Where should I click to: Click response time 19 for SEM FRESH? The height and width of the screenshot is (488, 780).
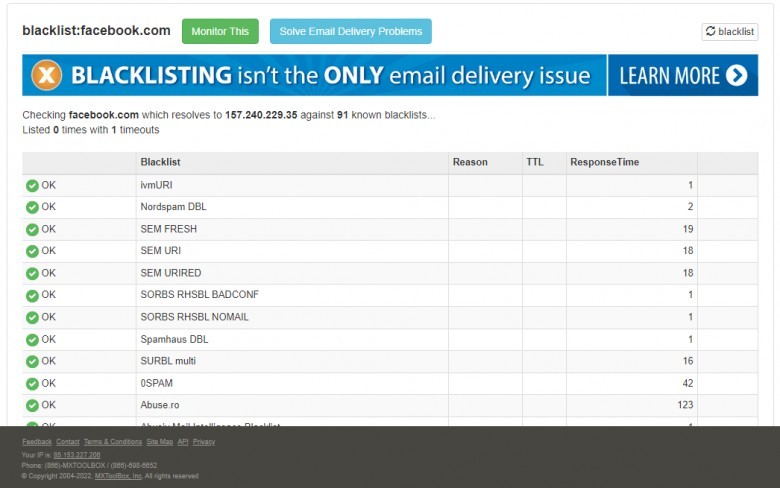pos(688,229)
